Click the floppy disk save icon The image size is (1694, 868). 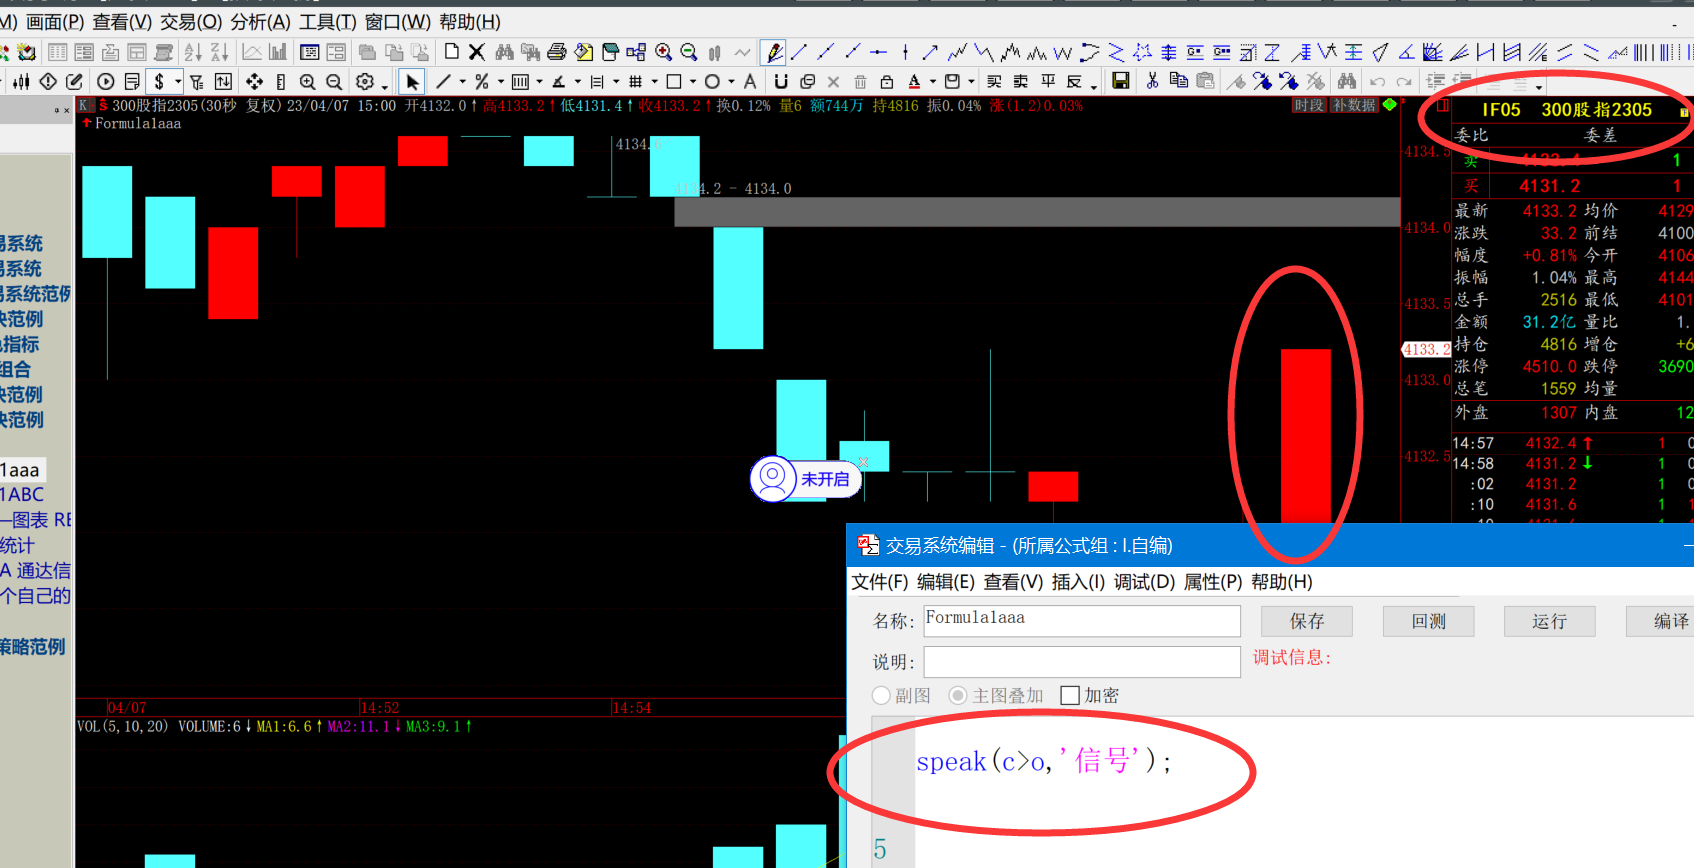1121,82
